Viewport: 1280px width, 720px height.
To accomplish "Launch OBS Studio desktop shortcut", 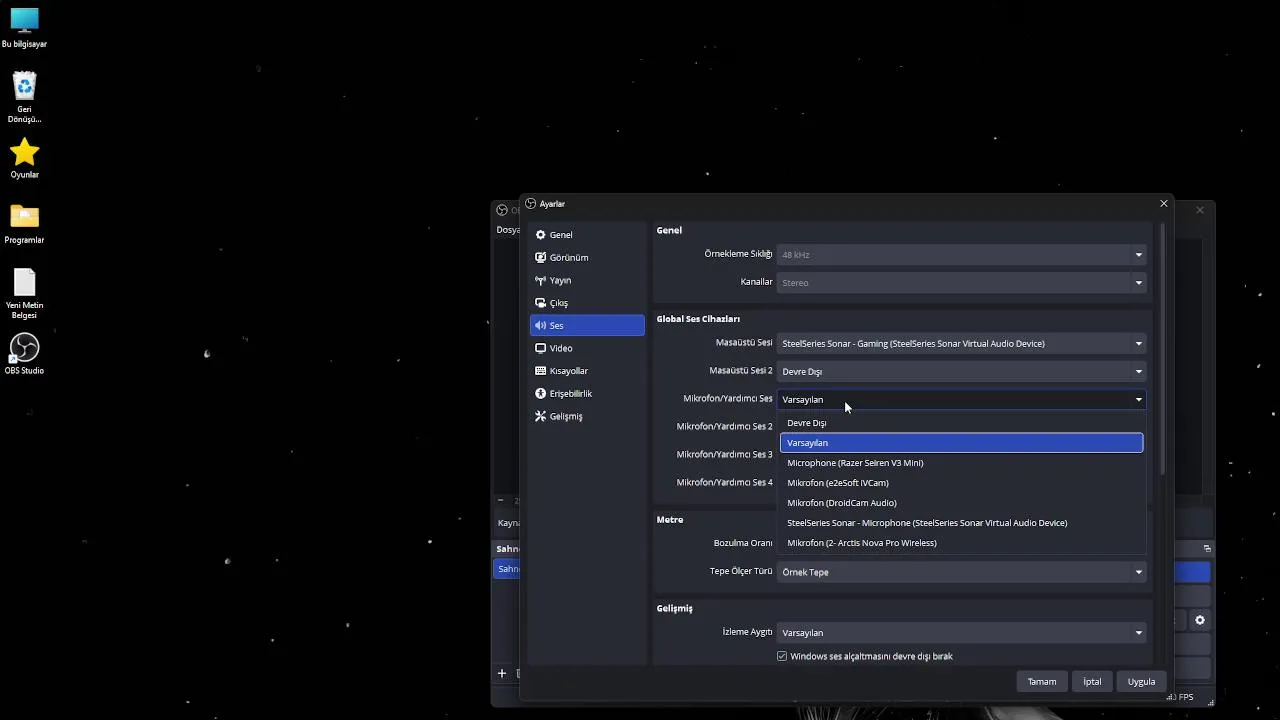I will pyautogui.click(x=24, y=354).
